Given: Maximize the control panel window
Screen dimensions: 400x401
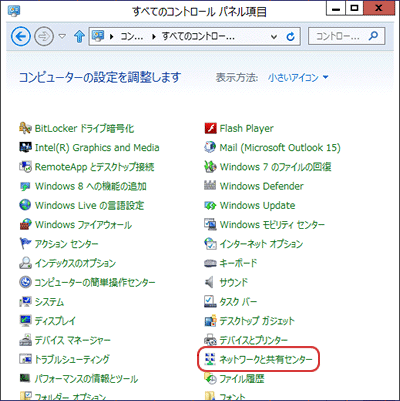Looking at the screenshot, I should click(354, 8).
